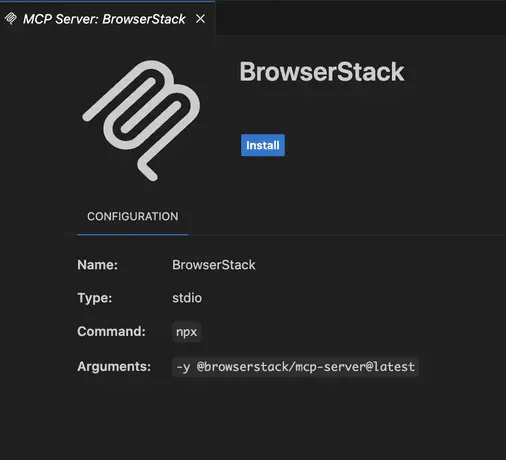Click the large MCP server logo
The image size is (506, 460).
(141, 121)
